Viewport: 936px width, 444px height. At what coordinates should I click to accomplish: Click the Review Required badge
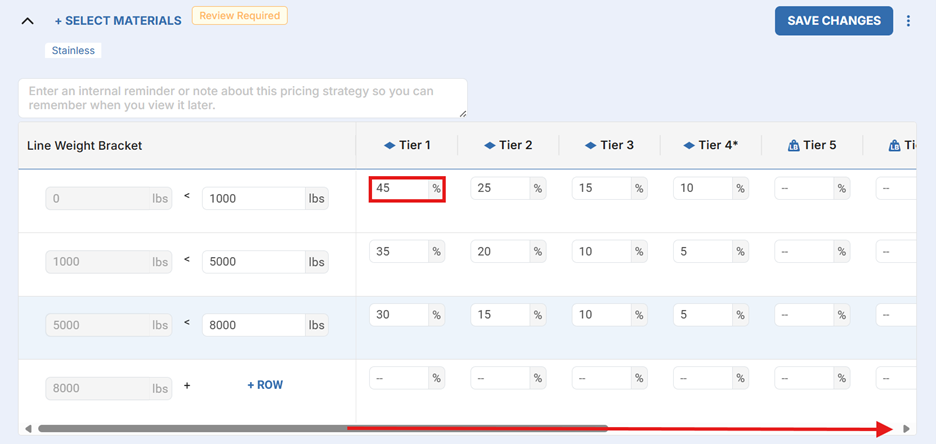pyautogui.click(x=240, y=16)
